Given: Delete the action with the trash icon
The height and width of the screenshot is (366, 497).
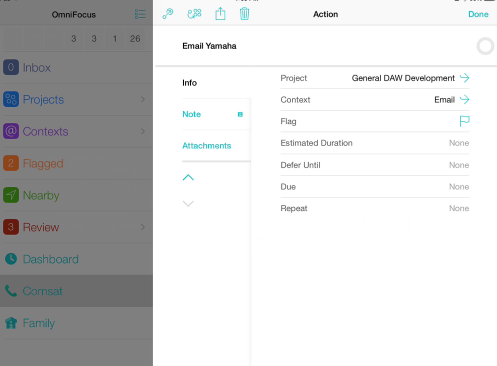Looking at the screenshot, I should [x=244, y=14].
